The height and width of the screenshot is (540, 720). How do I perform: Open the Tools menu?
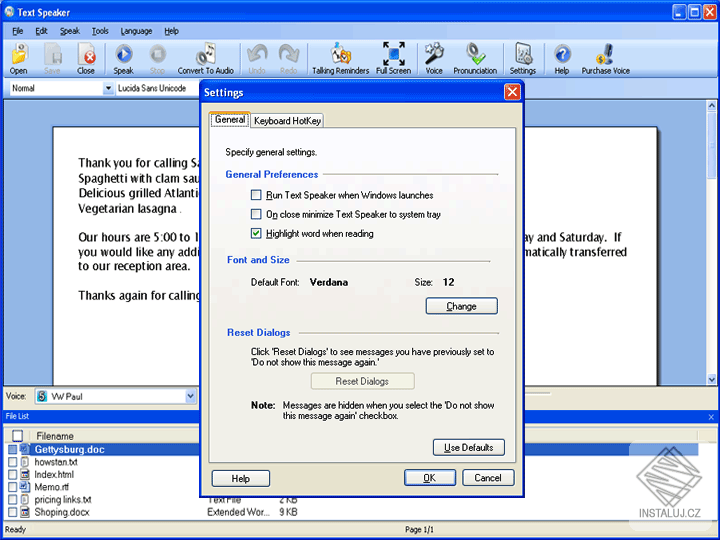100,31
